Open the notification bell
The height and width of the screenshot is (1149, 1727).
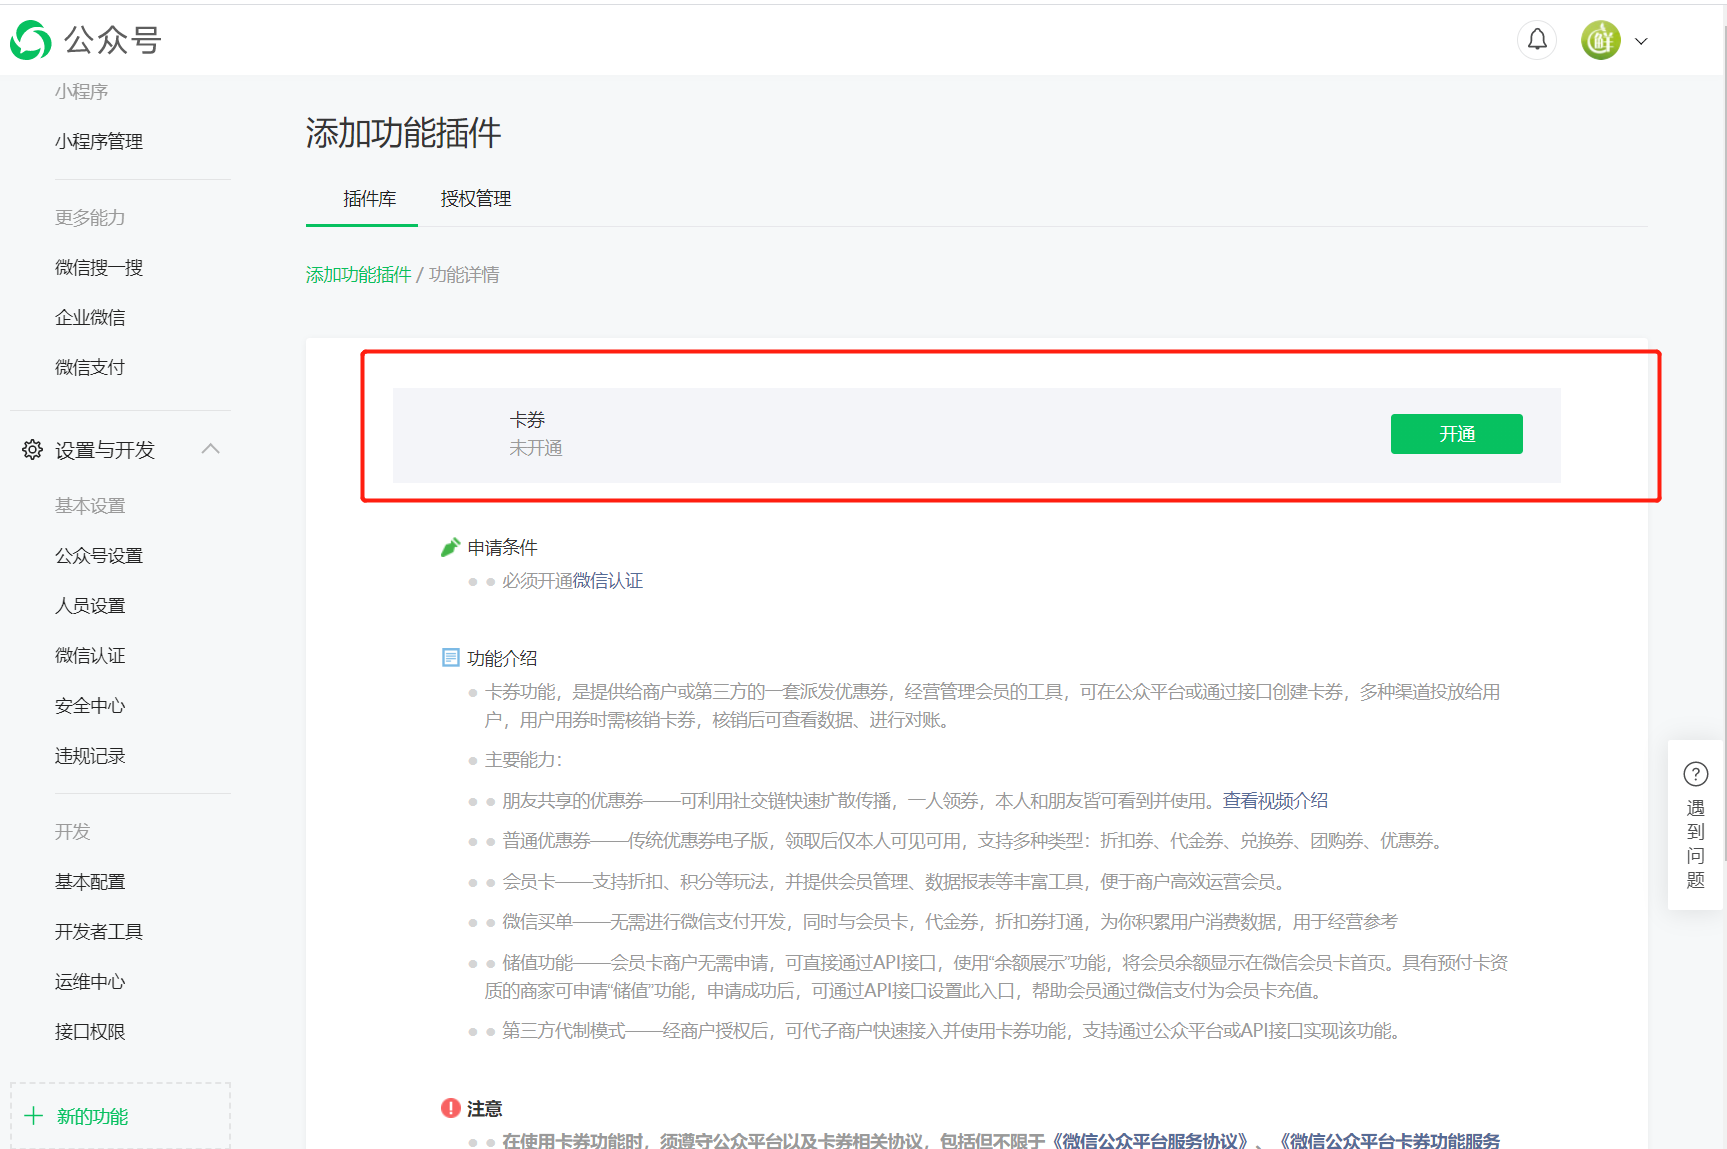pos(1537,40)
